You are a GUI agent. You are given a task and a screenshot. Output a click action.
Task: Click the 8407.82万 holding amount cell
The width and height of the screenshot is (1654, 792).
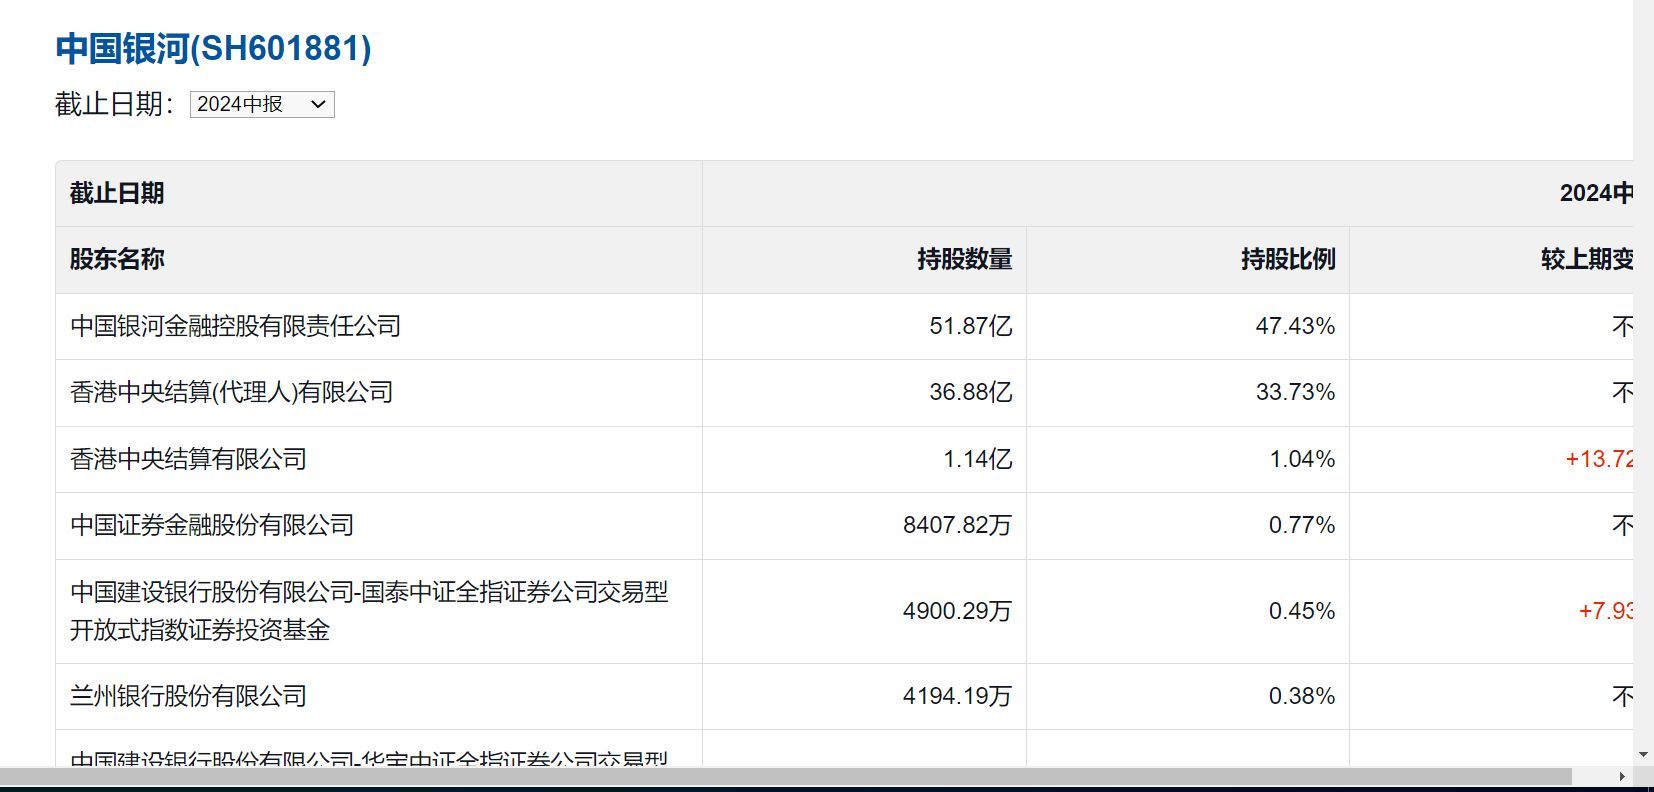[x=957, y=525]
